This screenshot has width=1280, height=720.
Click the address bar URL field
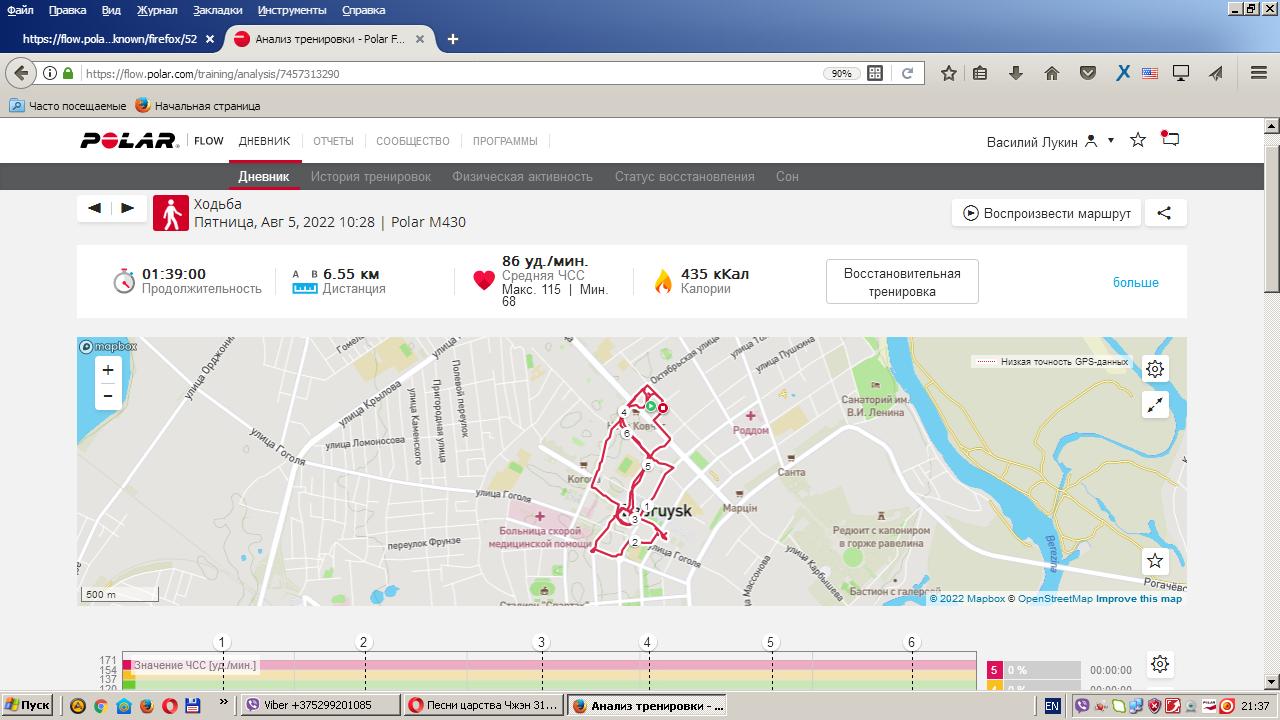(x=450, y=73)
